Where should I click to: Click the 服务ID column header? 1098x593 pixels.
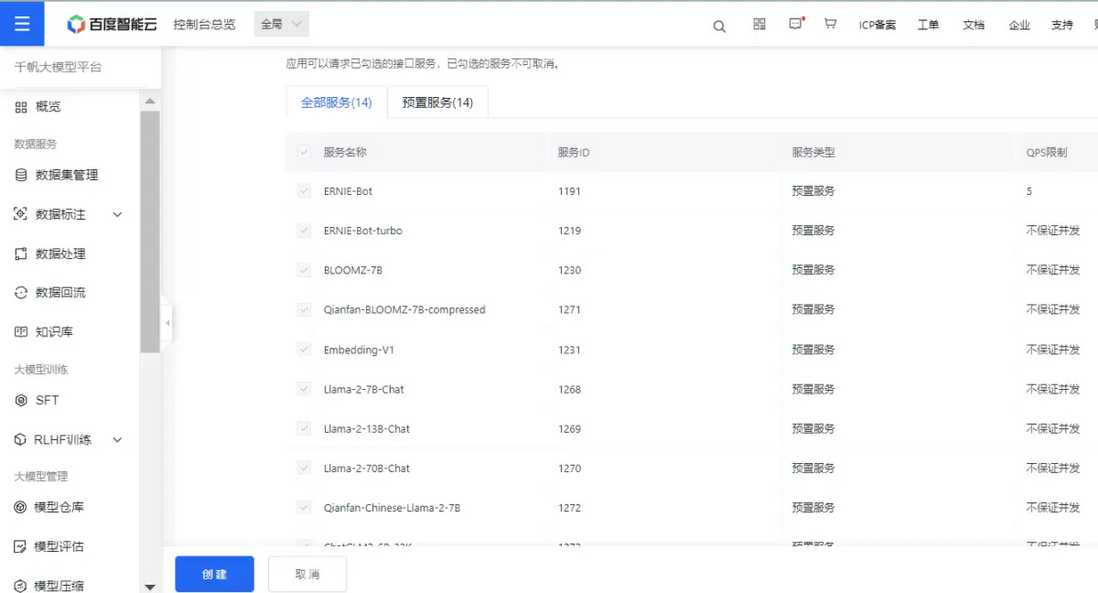click(x=574, y=152)
